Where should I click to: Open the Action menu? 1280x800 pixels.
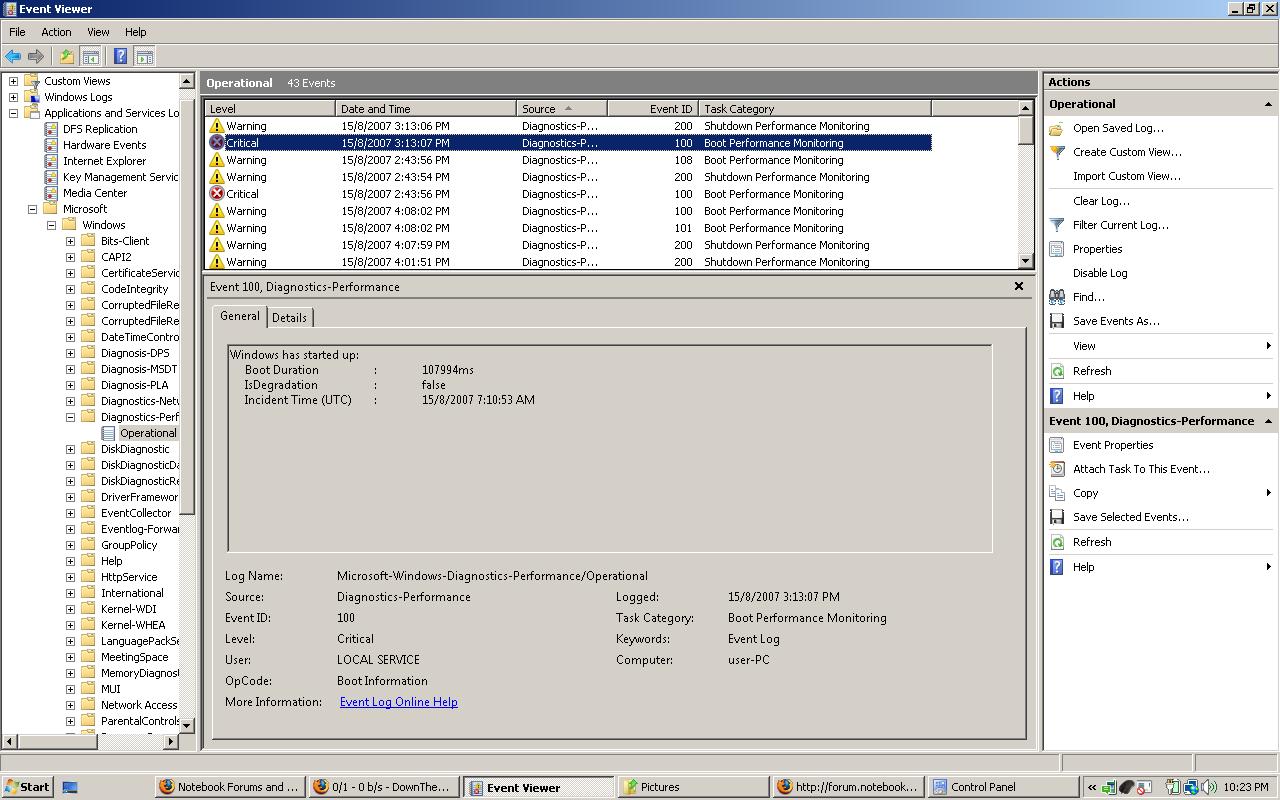click(x=56, y=32)
